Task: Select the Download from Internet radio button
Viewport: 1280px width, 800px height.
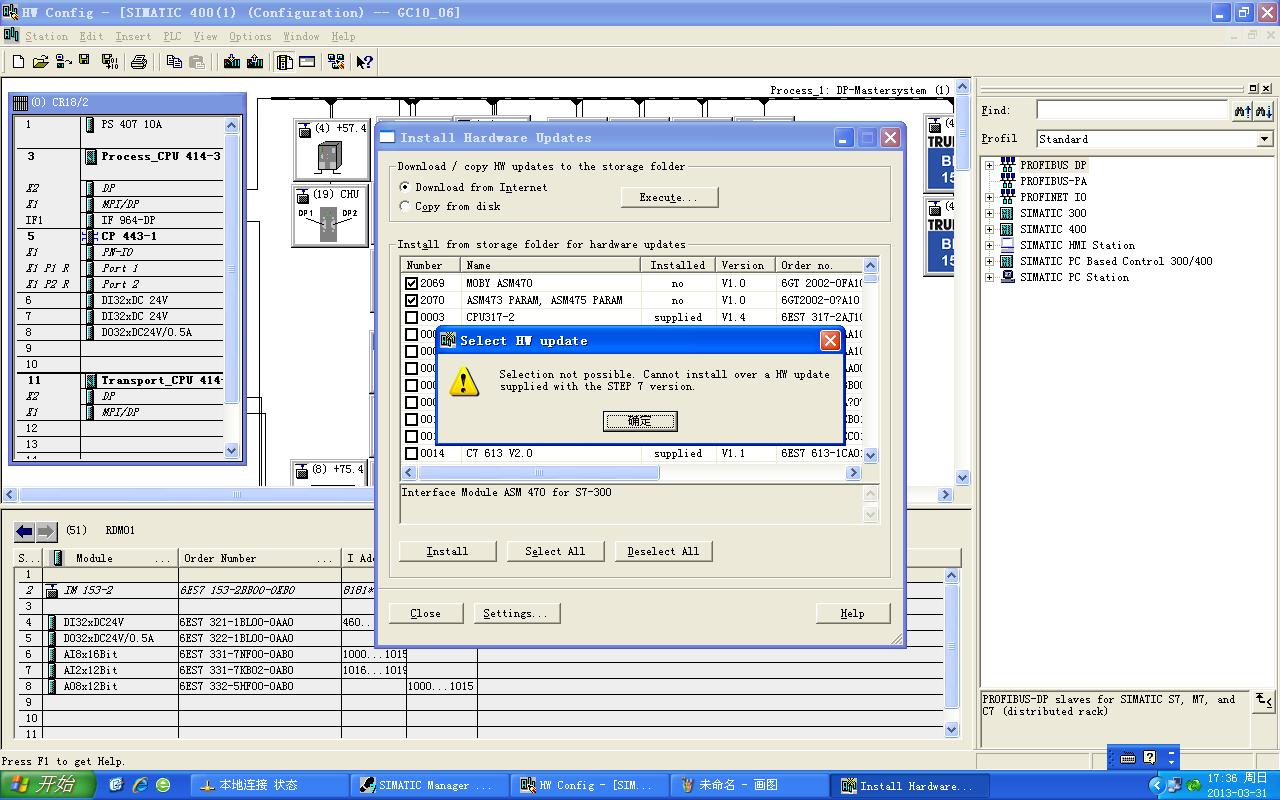Action: (x=405, y=187)
